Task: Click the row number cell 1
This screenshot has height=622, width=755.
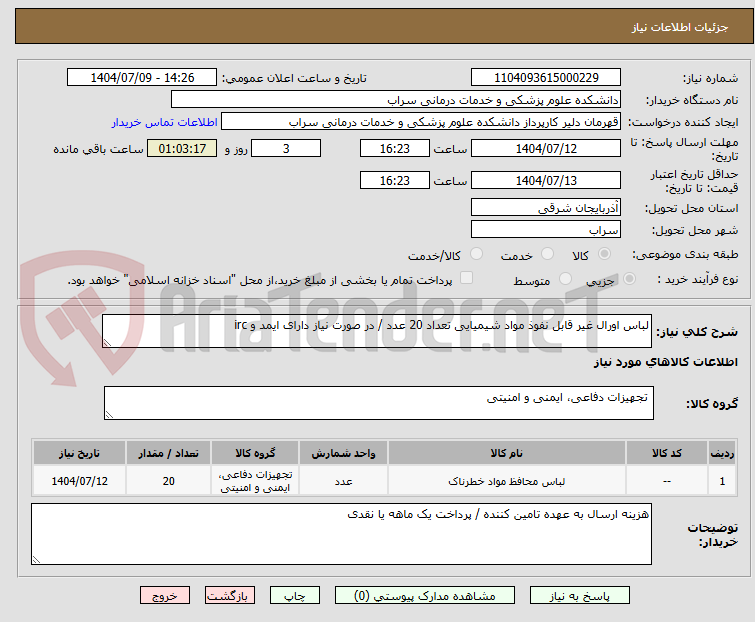Action: tap(722, 481)
